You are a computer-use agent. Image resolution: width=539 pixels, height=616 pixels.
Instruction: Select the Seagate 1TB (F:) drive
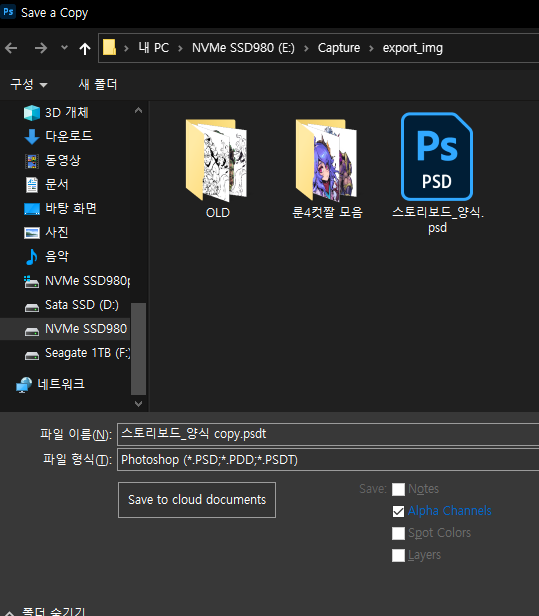click(87, 353)
